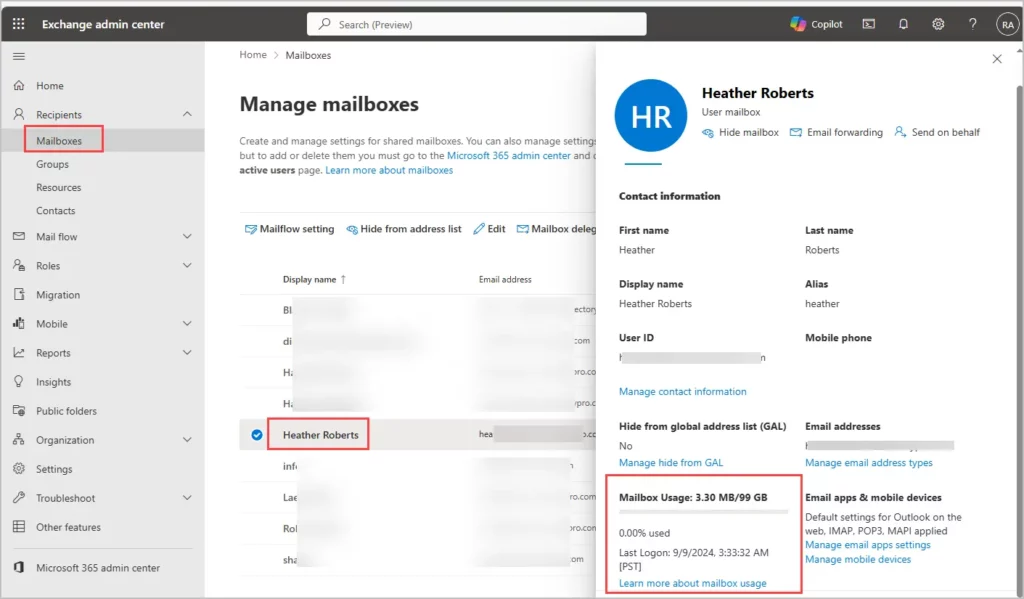
Task: Close the Heather Roberts details pane
Action: pos(997,59)
